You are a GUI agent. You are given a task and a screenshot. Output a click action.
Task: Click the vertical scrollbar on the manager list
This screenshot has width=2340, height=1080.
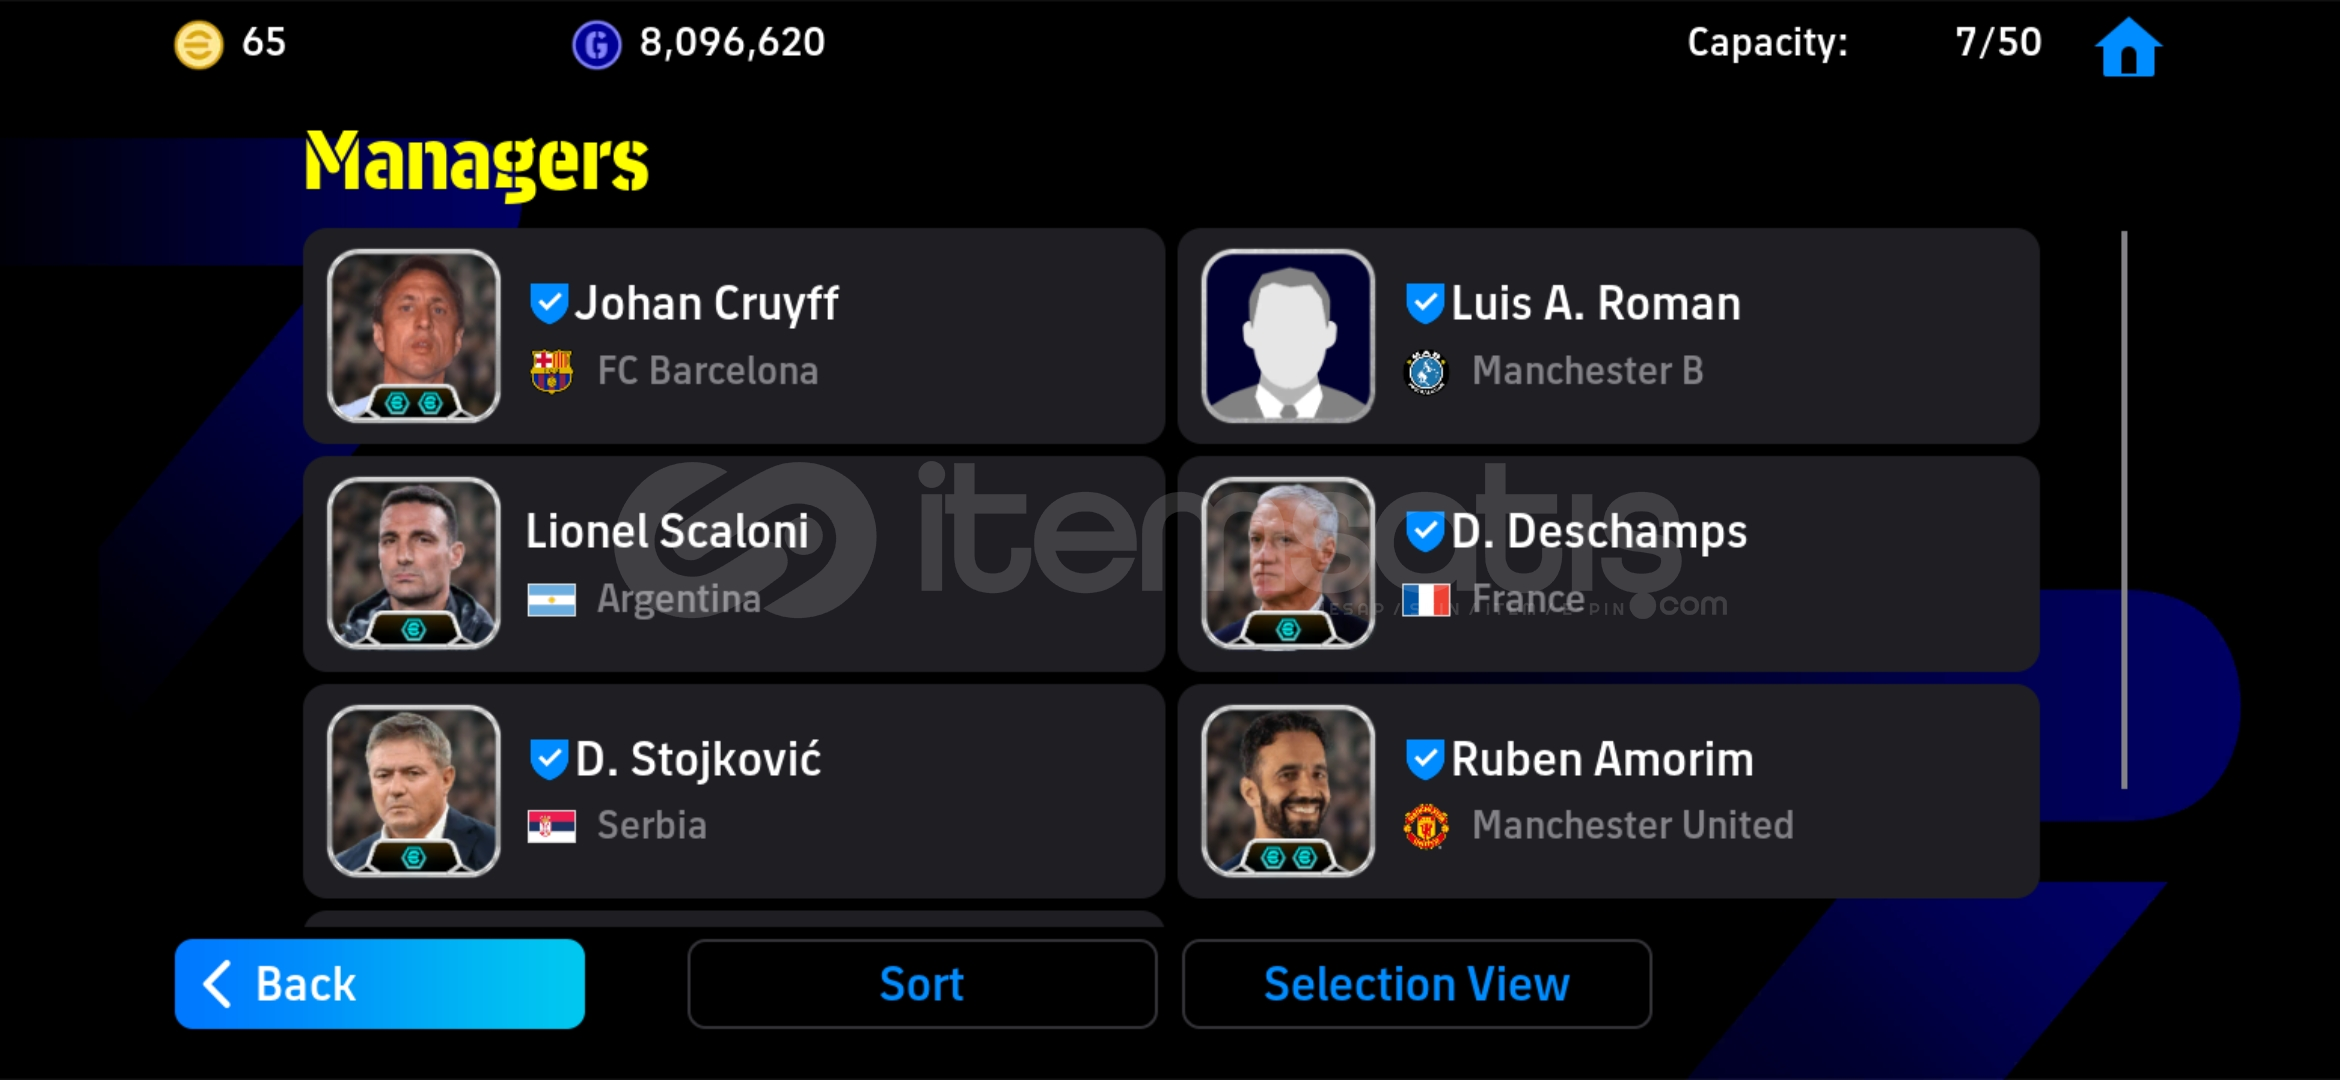tap(2124, 510)
